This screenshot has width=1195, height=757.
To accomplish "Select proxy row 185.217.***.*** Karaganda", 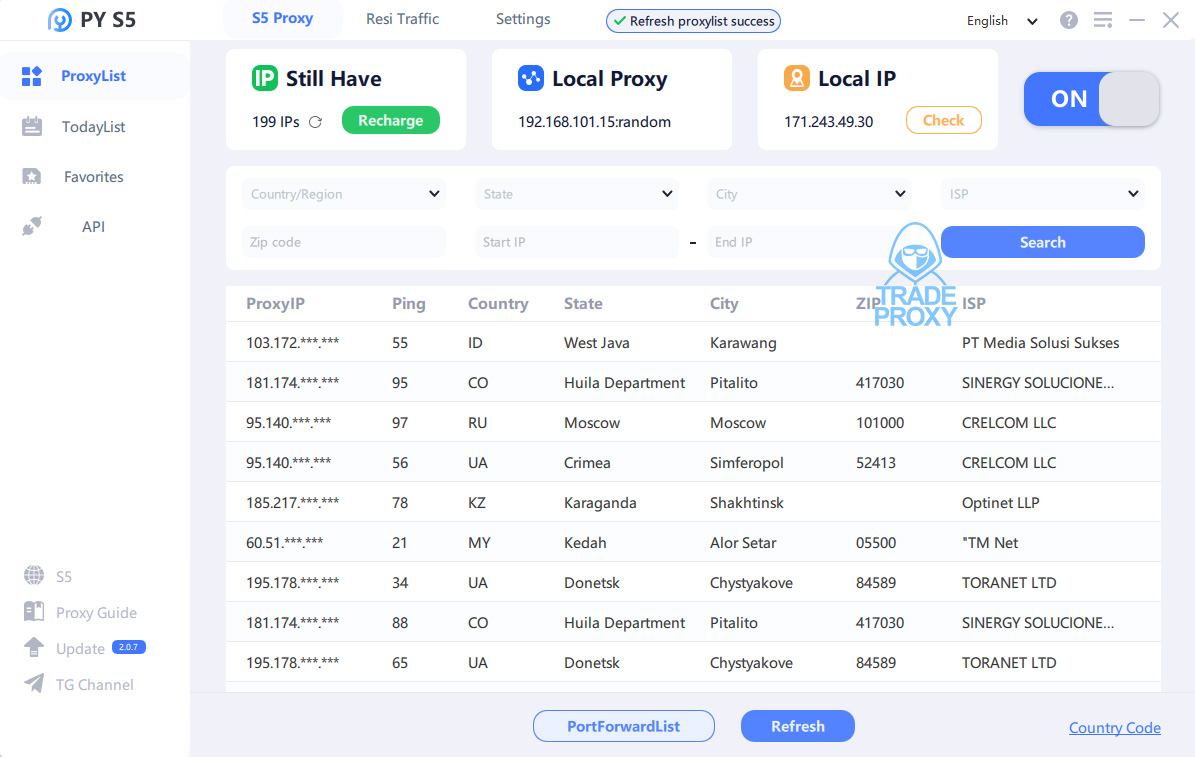I will point(693,503).
